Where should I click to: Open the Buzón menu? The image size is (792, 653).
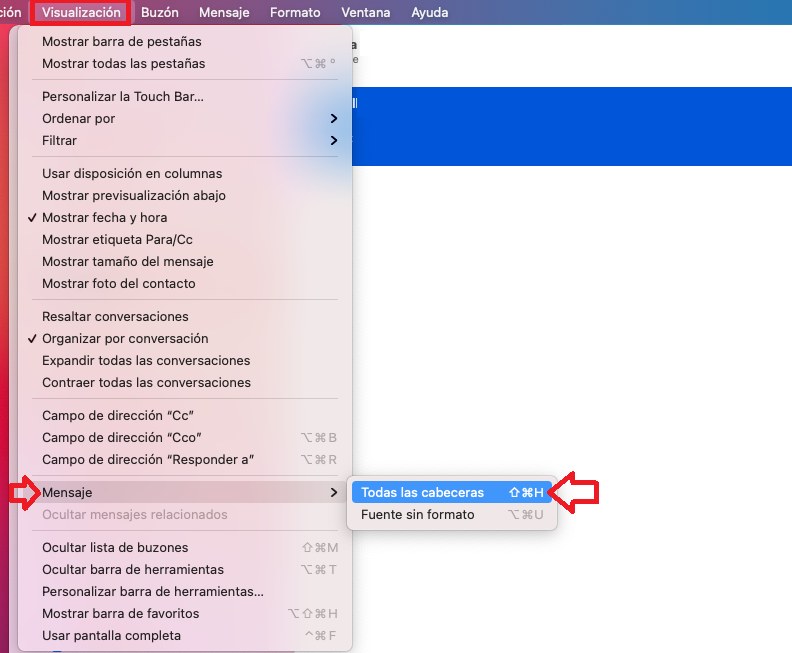160,12
